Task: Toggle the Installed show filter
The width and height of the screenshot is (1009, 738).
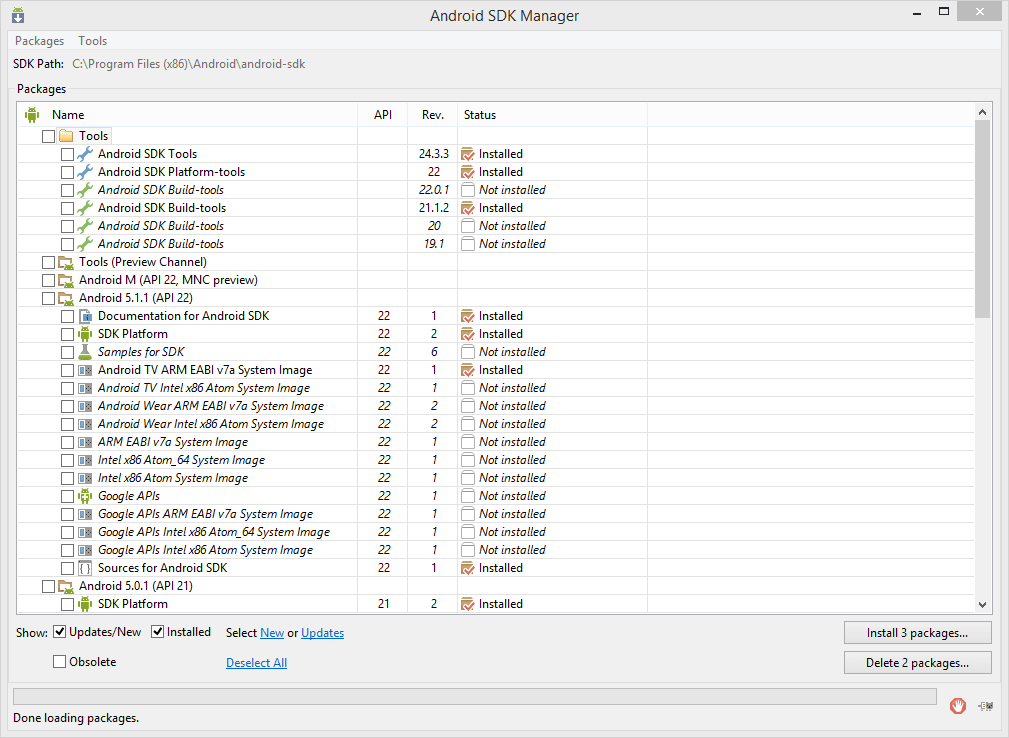Action: click(157, 632)
